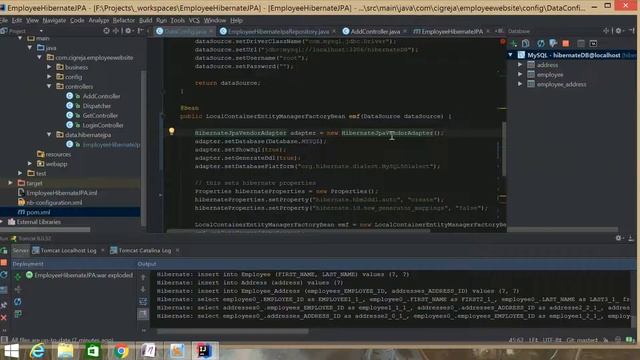The width and height of the screenshot is (640, 360).
Task: Switch to the EmployeeHibernateJPA pom tab
Action: [451, 31]
